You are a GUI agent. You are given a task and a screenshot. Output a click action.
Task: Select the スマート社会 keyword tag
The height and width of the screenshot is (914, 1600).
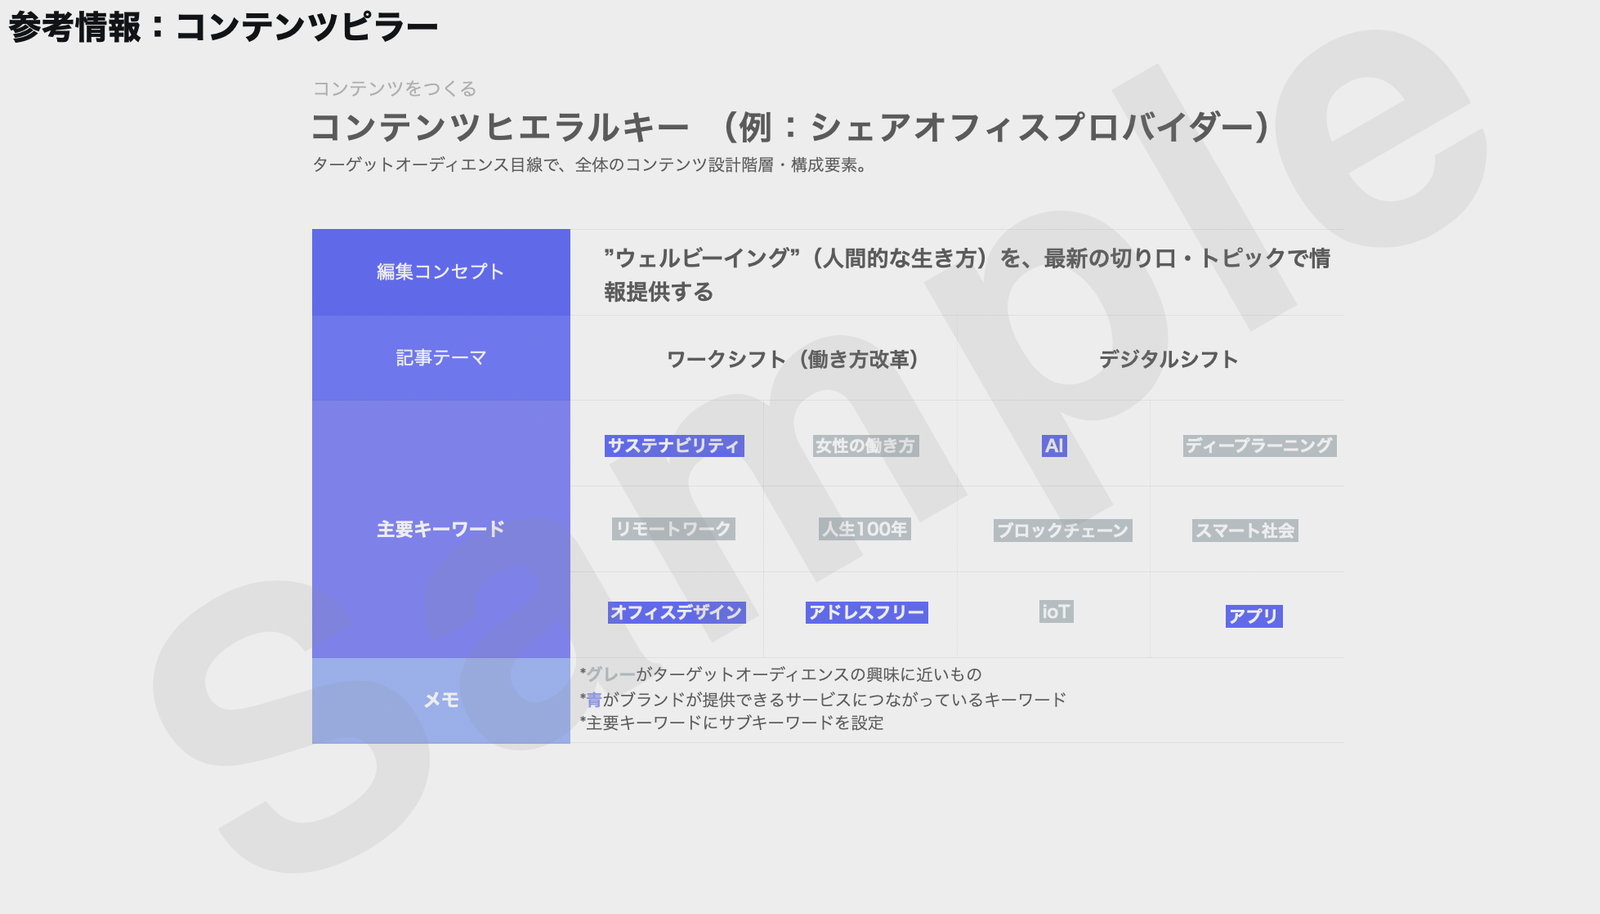[1245, 531]
